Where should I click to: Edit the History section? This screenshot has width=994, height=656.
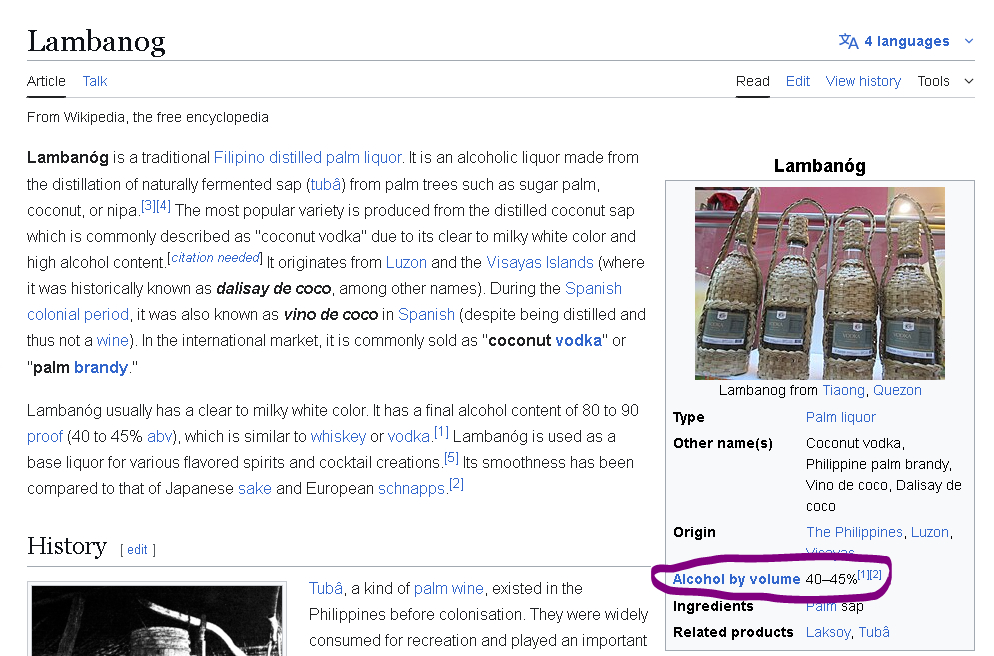tap(137, 550)
